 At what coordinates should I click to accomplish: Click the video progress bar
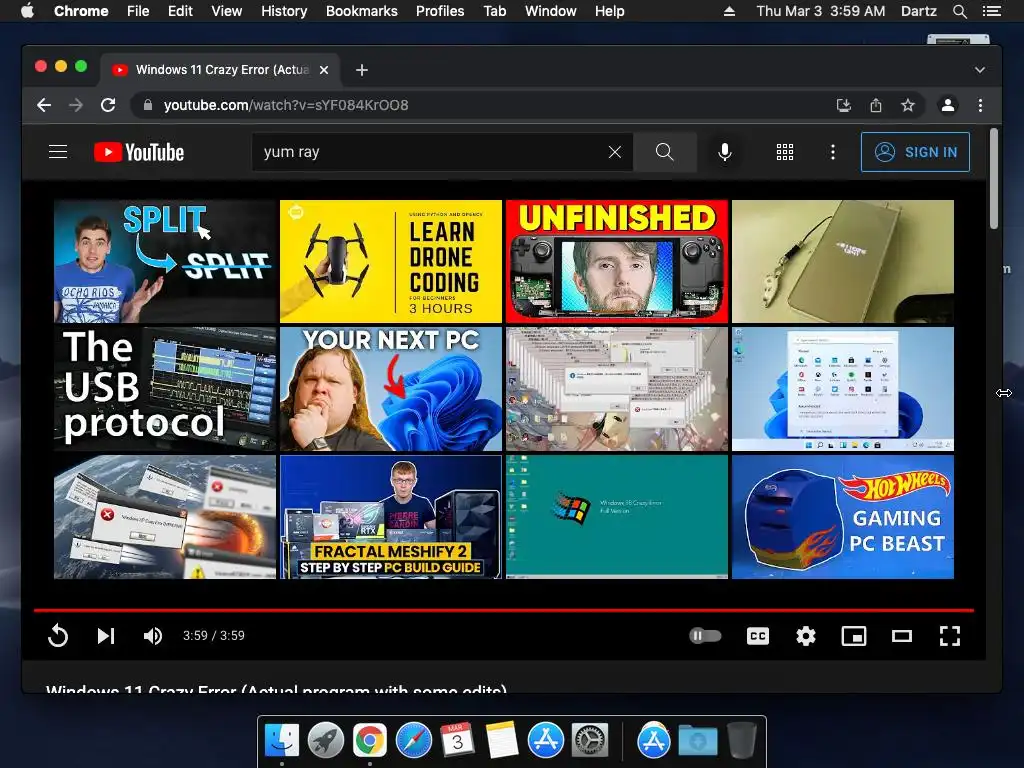pyautogui.click(x=504, y=610)
